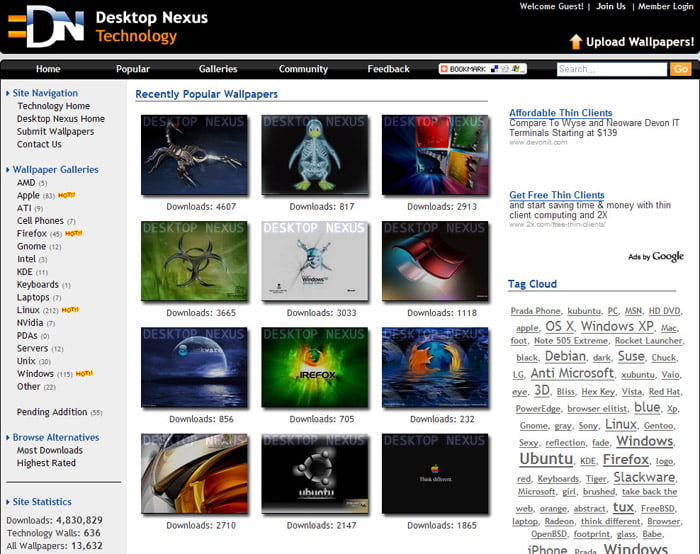Open the Servers gallery link

coord(32,348)
